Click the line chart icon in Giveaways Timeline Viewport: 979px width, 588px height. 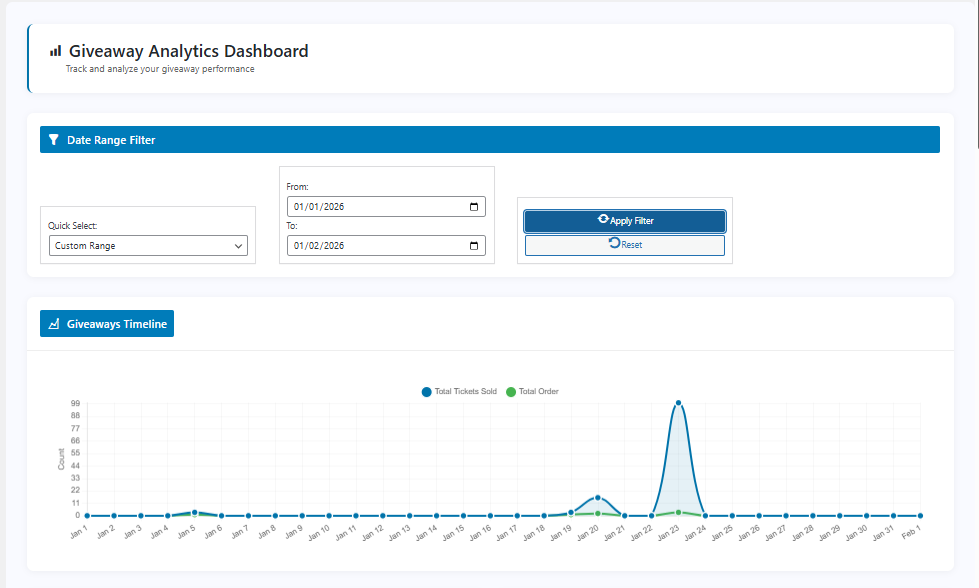54,324
